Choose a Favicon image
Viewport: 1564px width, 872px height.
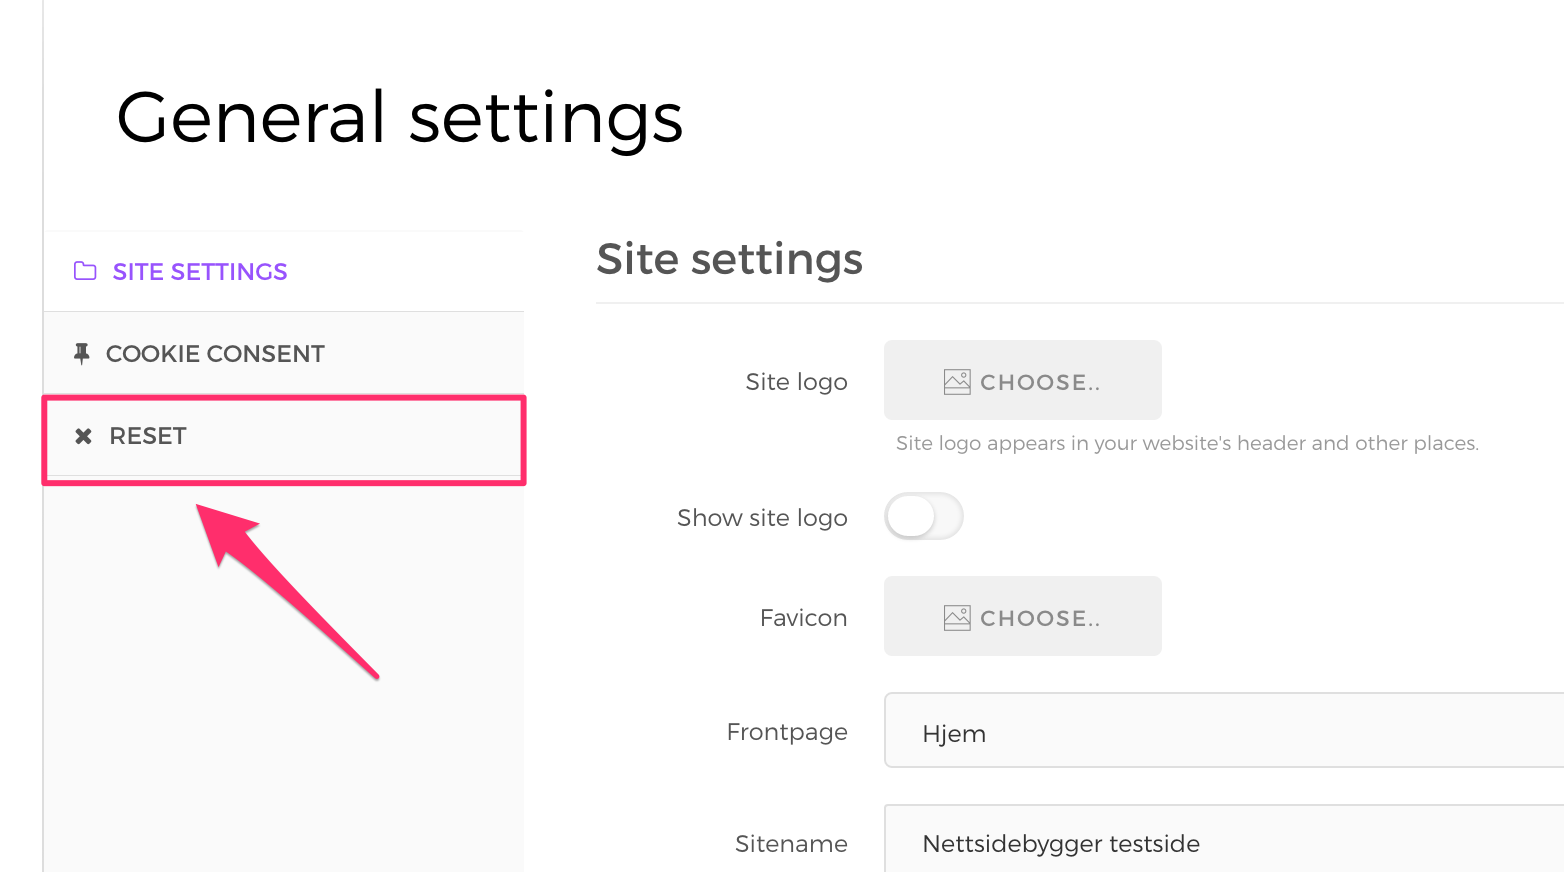tap(1023, 616)
